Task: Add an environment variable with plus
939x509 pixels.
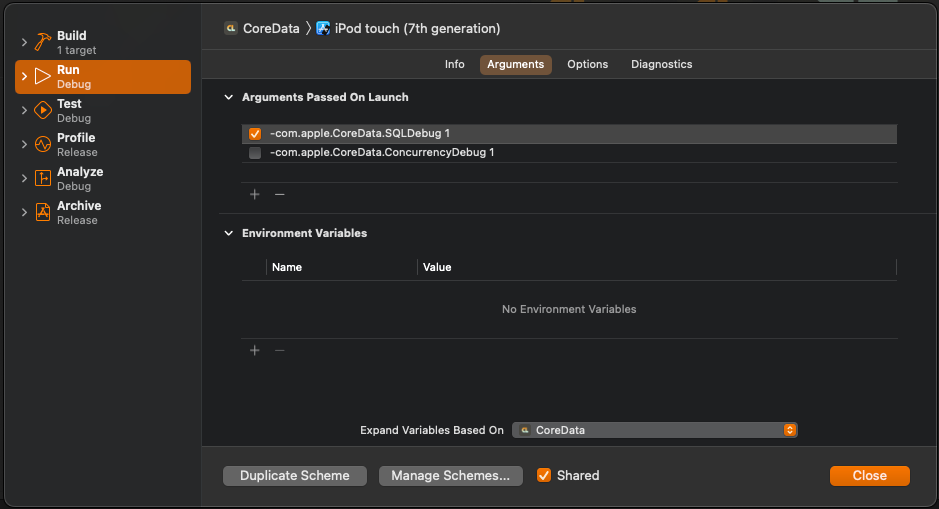Action: [255, 350]
